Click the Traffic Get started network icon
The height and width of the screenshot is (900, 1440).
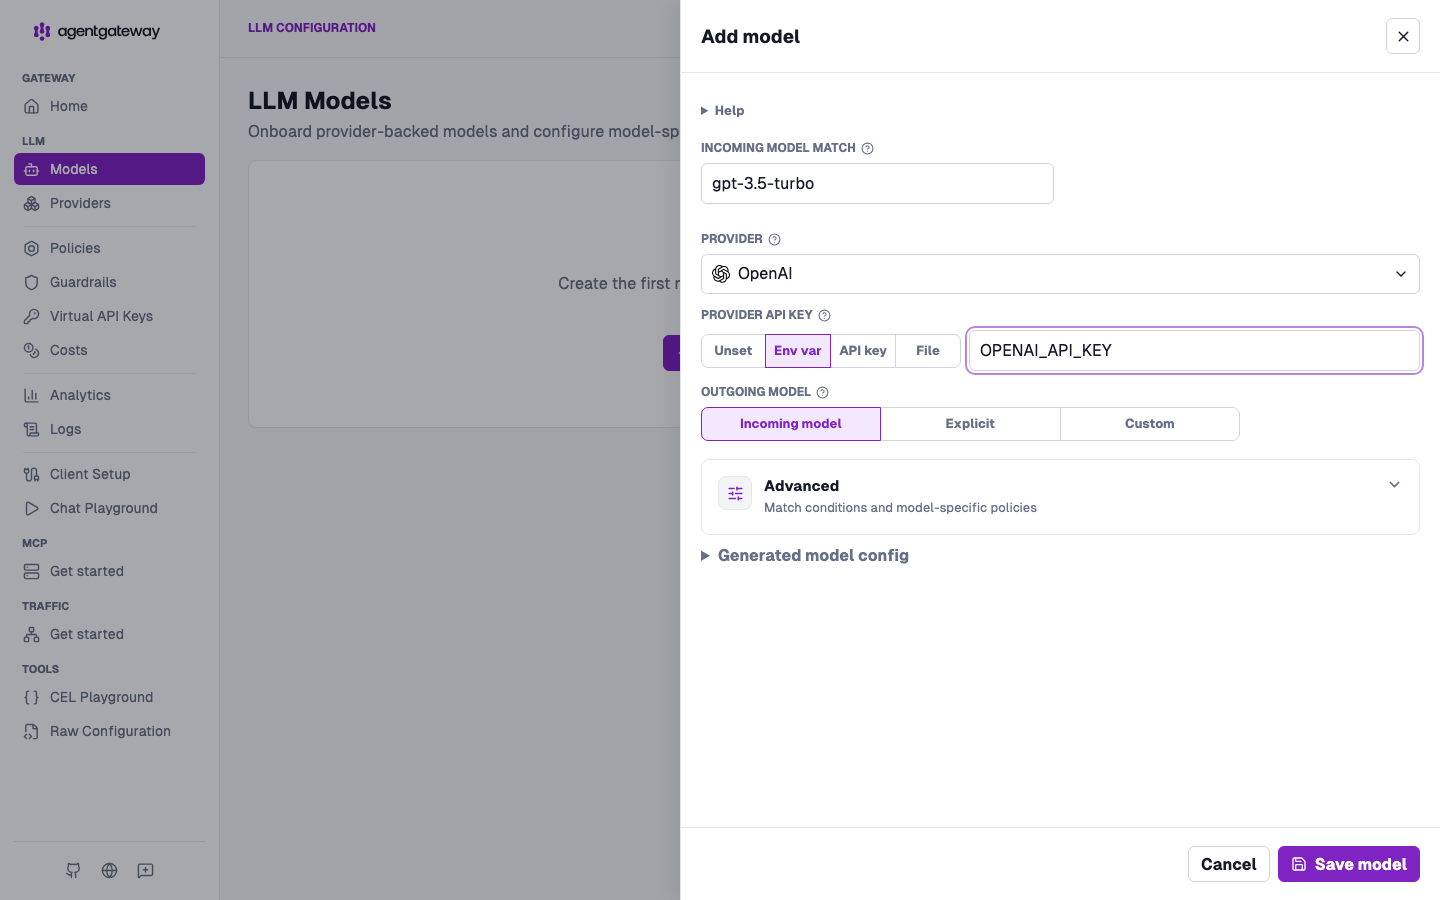tap(32, 634)
